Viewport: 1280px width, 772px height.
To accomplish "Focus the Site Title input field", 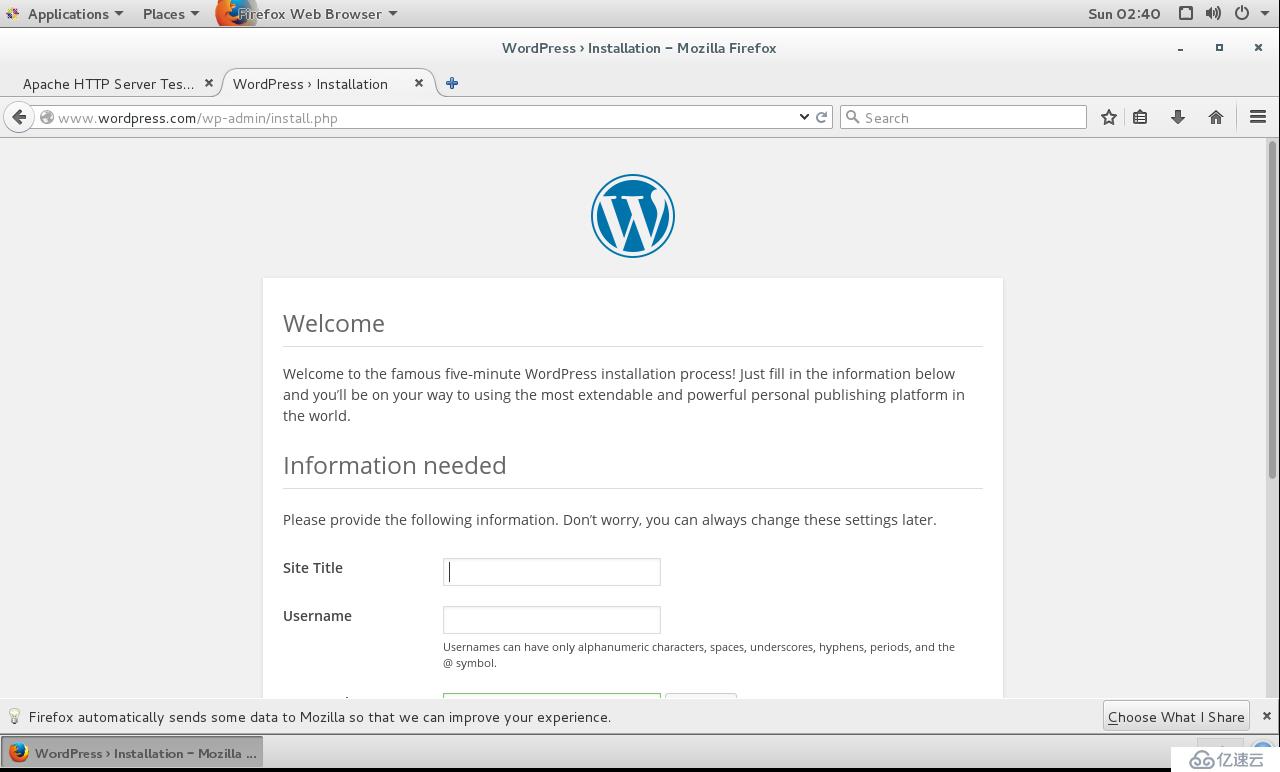I will click(x=552, y=572).
